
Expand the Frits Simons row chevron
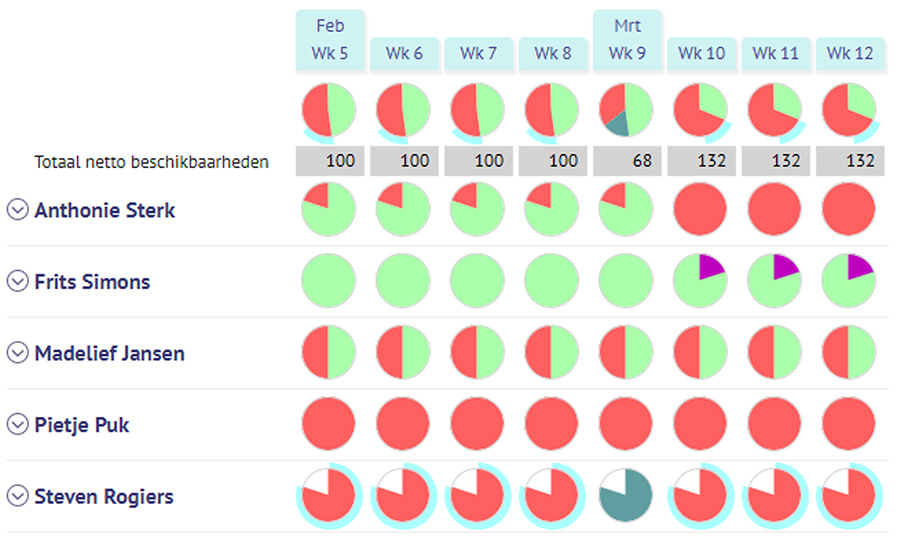click(17, 282)
